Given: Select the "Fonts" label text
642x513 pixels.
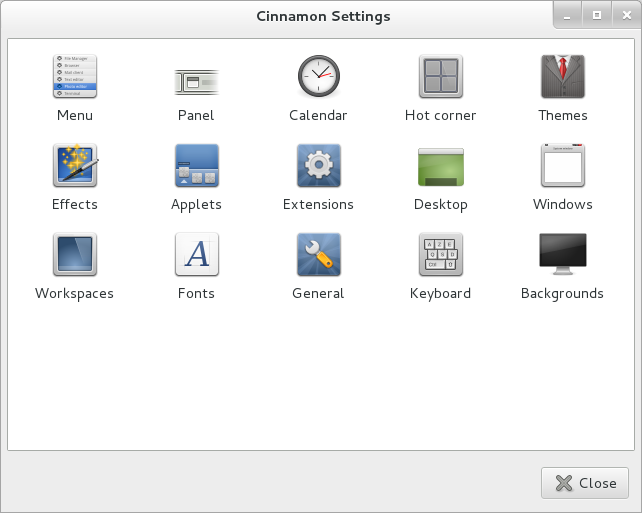Looking at the screenshot, I should coord(196,294).
